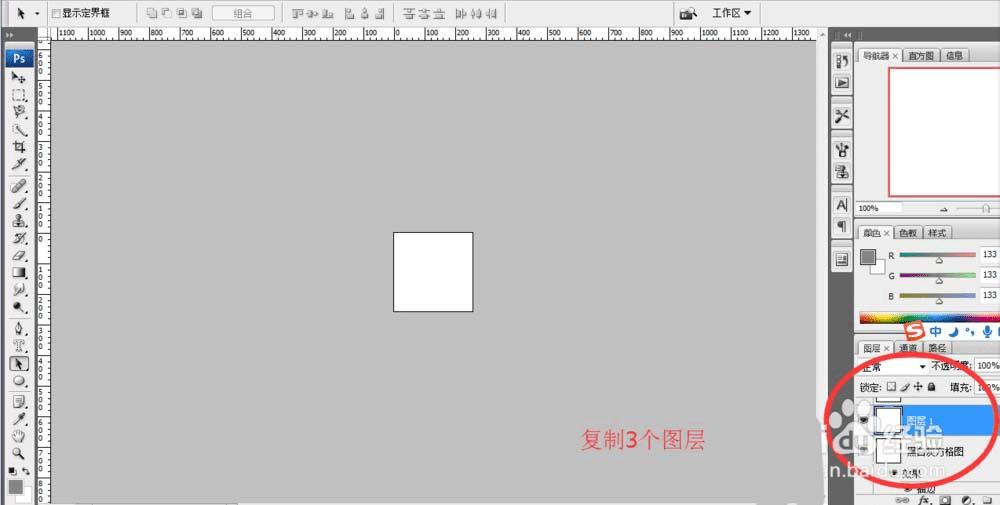Screen dimensions: 1000x505
Task: Select the Healing Brush tool
Action: [19, 186]
